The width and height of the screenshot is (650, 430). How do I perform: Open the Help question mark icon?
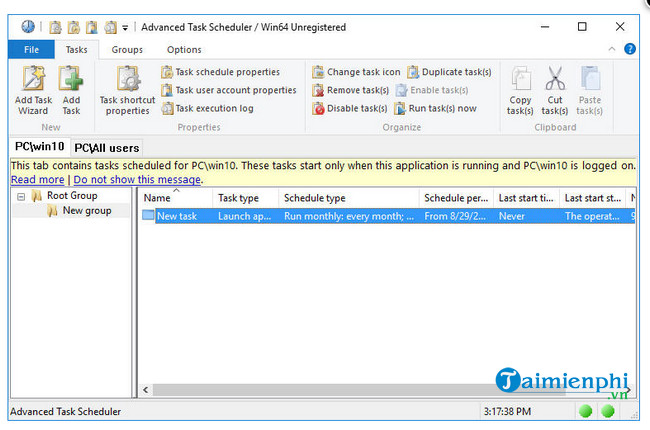(x=630, y=49)
